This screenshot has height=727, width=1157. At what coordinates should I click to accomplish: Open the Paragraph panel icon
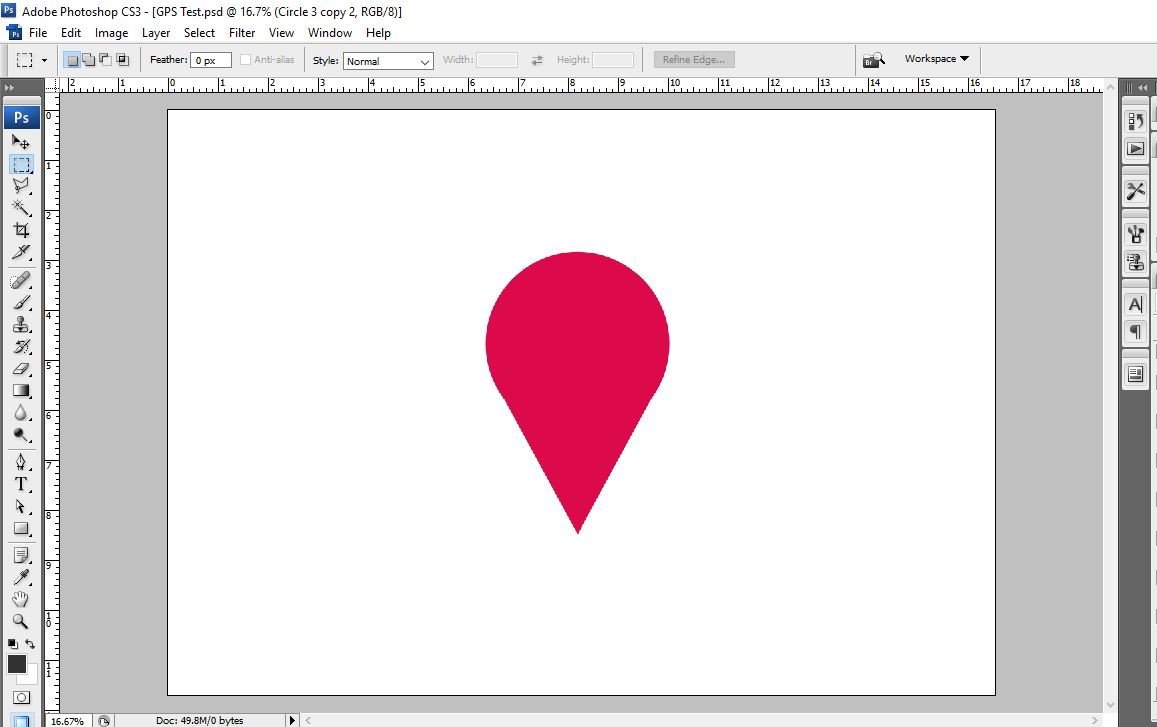click(x=1136, y=332)
